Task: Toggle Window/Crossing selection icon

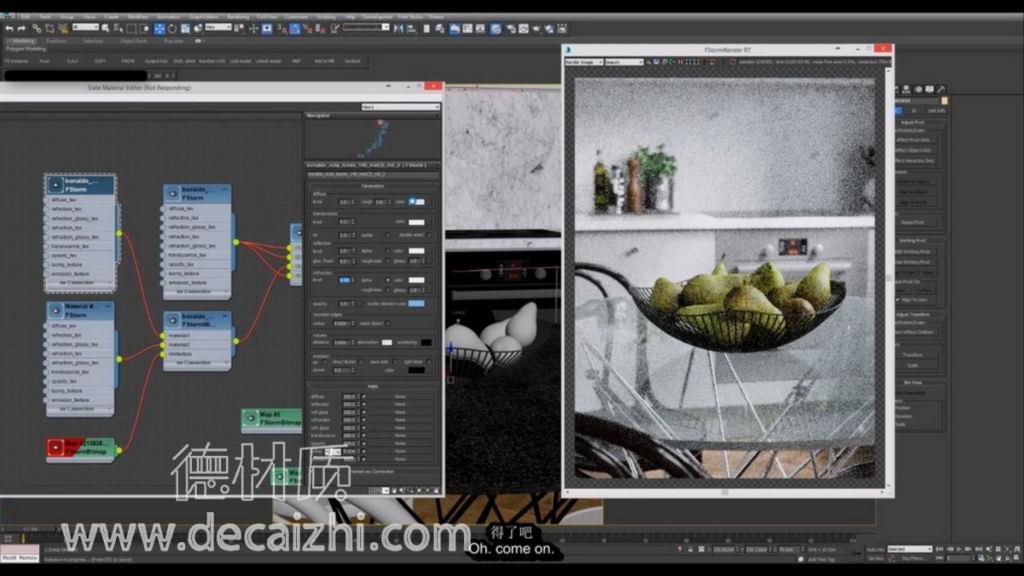Action: pos(144,29)
